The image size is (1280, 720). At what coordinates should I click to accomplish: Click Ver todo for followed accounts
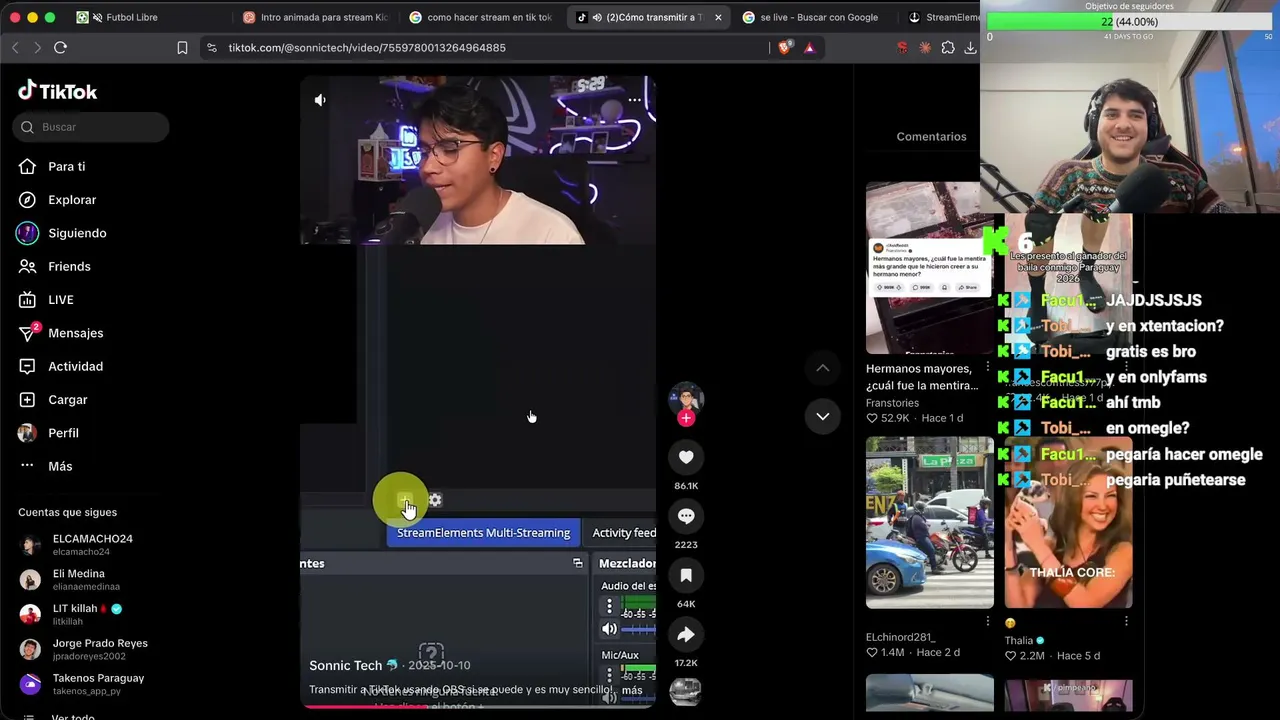coord(73,716)
